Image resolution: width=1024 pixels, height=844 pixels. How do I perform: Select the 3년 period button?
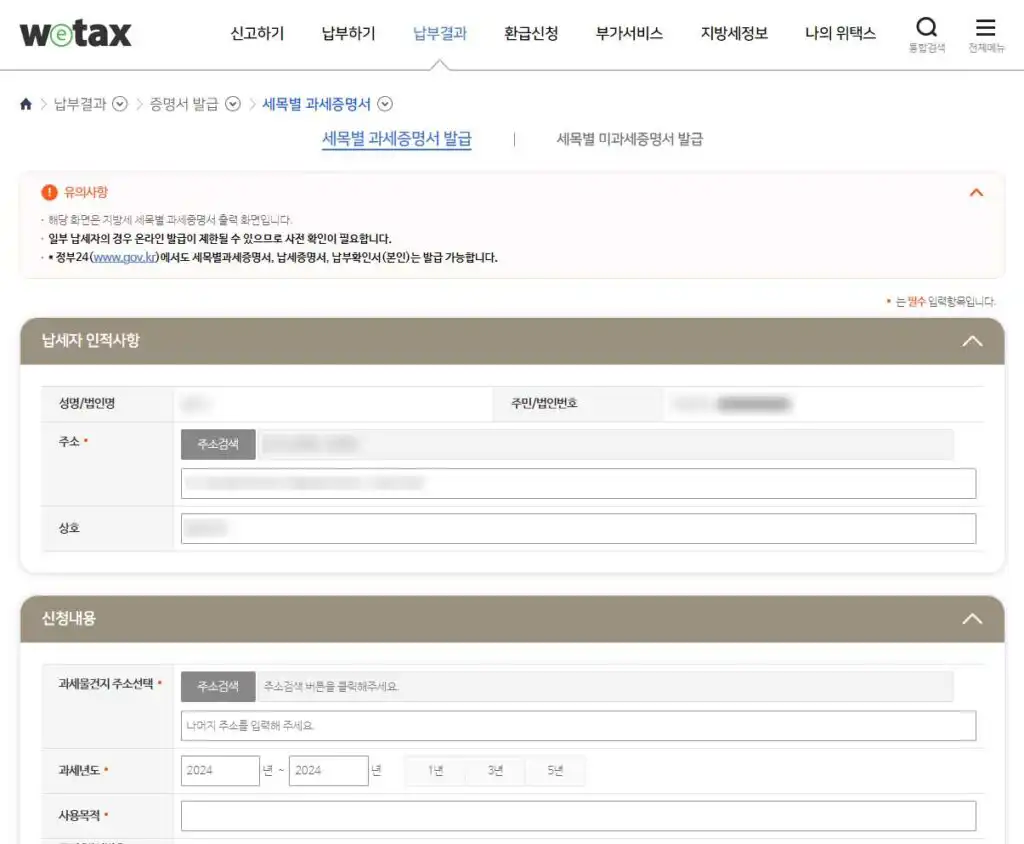496,771
